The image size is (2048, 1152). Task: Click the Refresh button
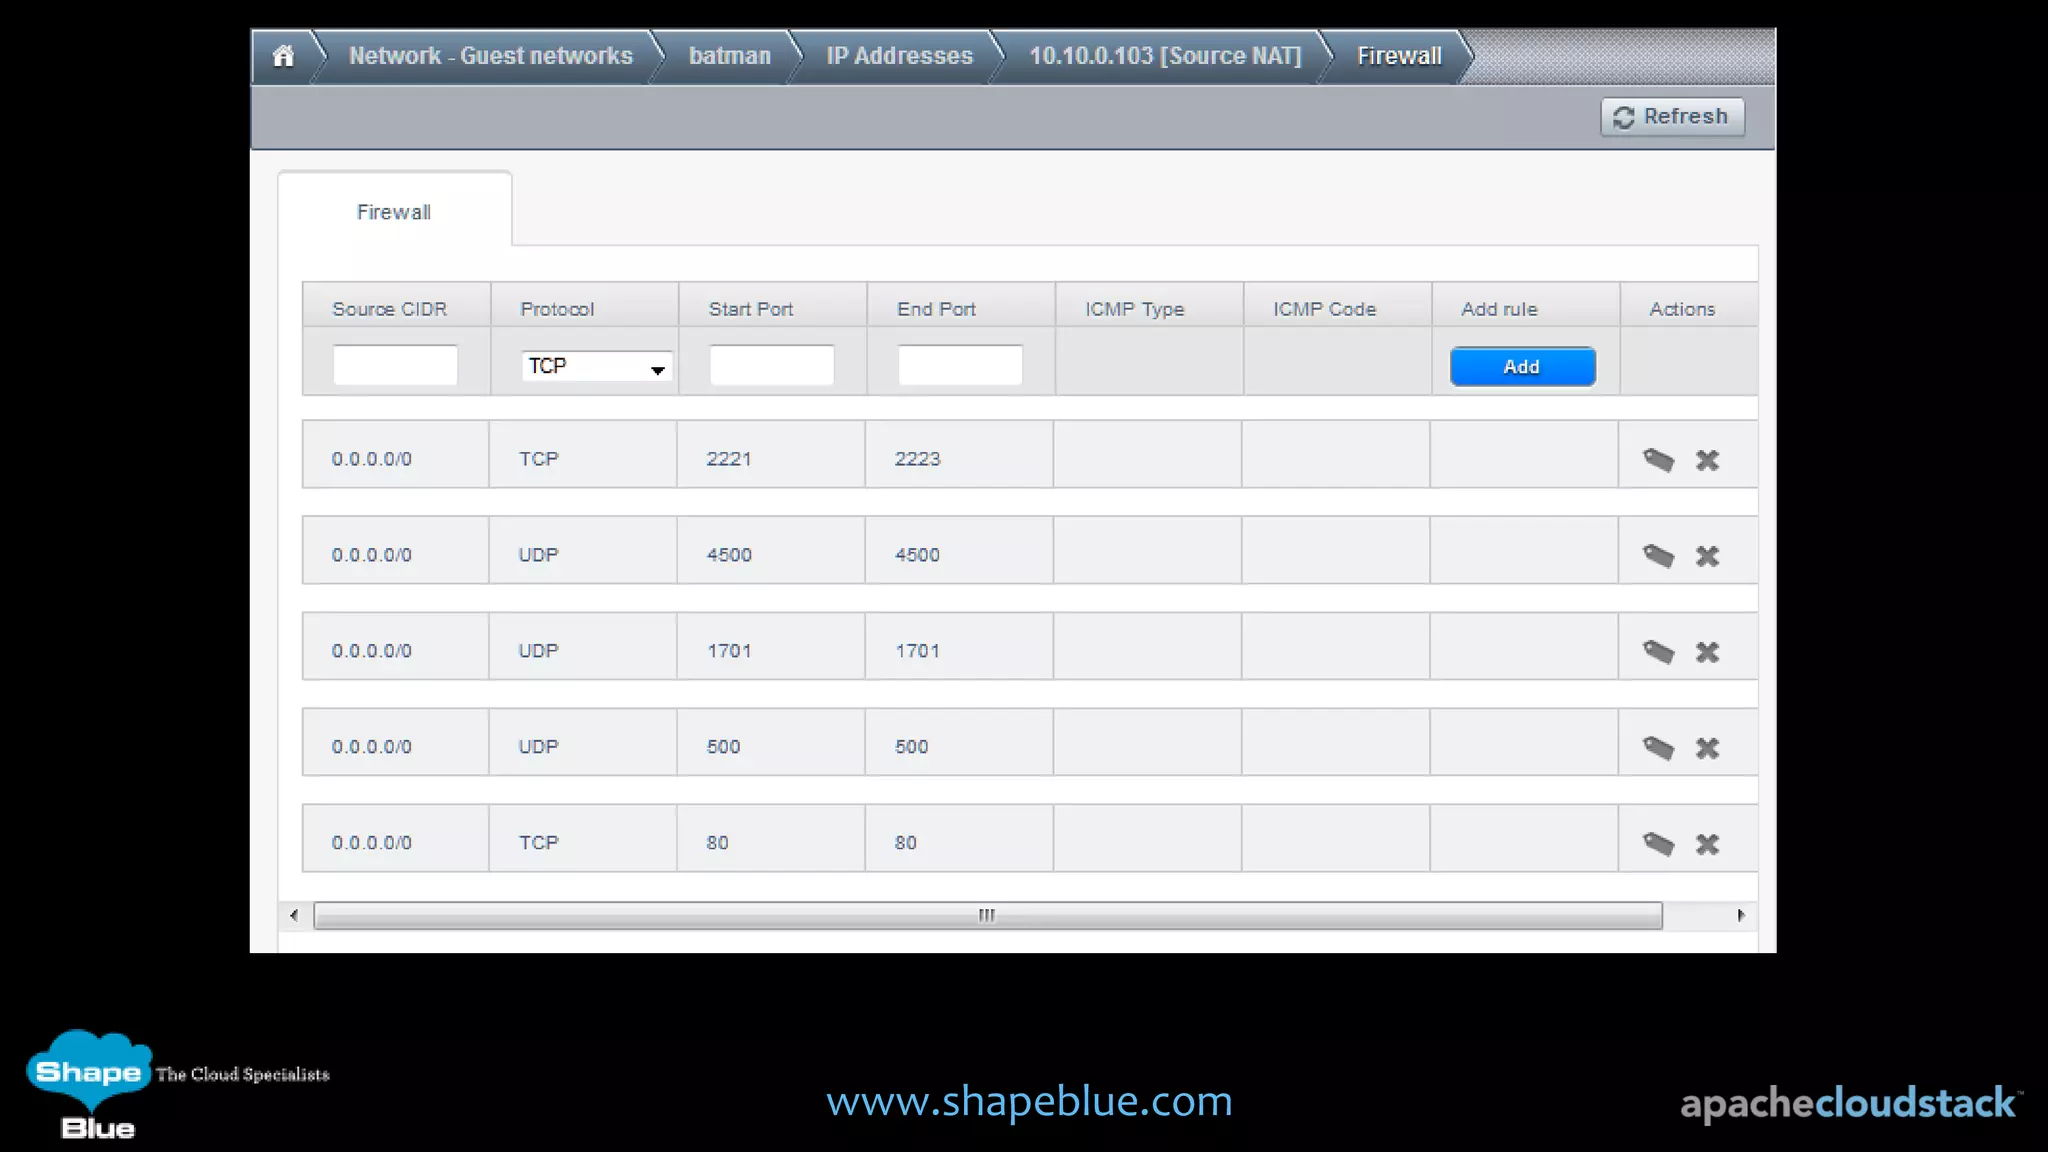click(1672, 117)
